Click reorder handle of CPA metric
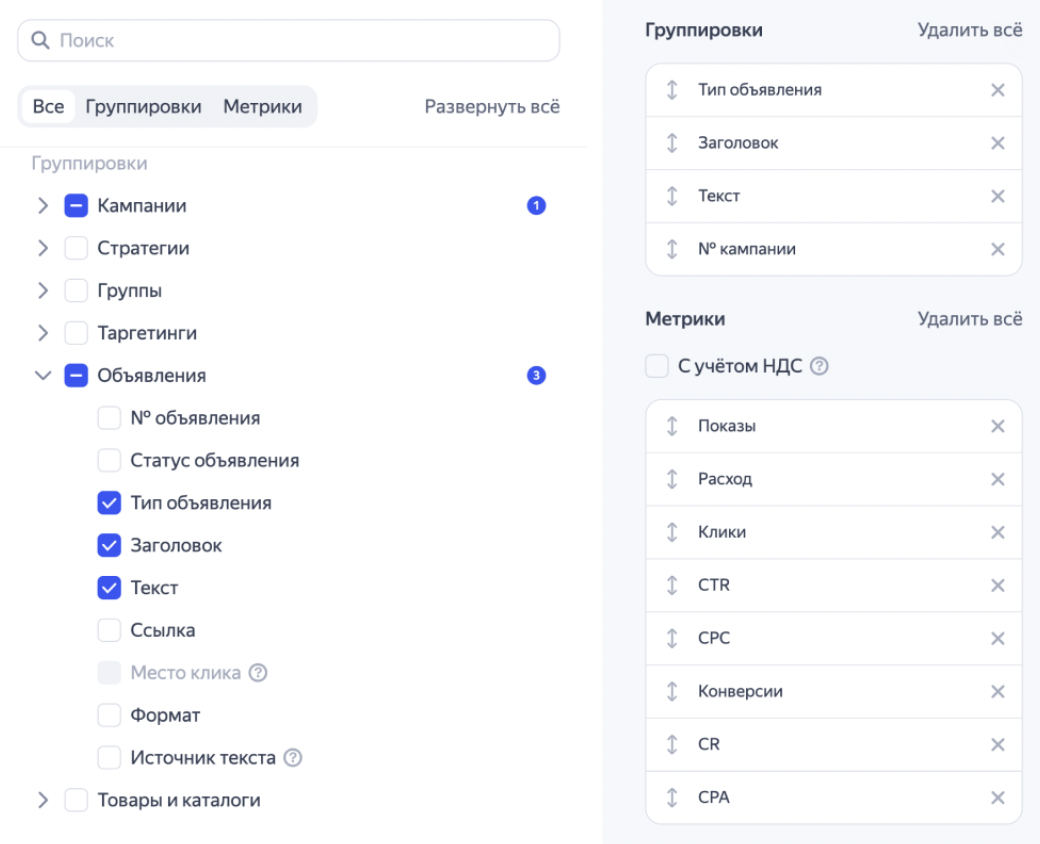This screenshot has height=844, width=1040. [x=672, y=798]
